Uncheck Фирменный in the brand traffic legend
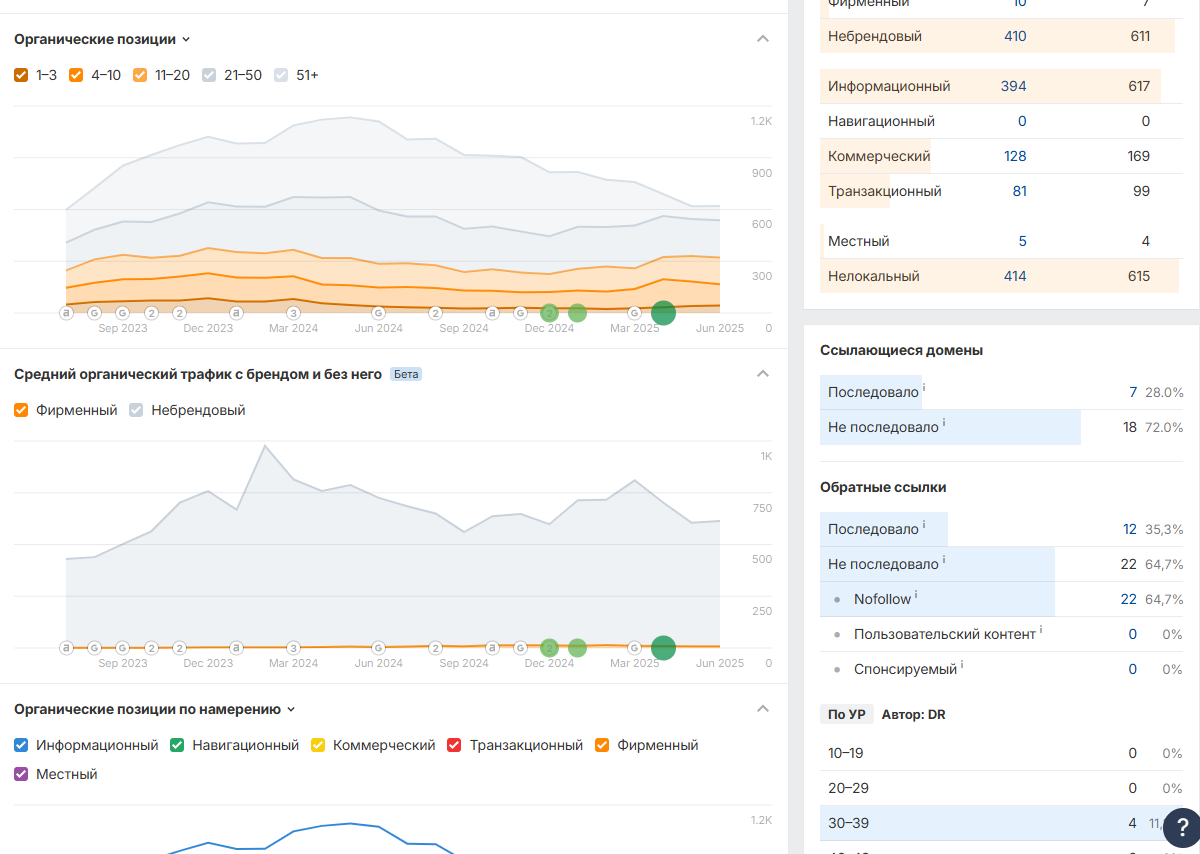Viewport: 1200px width, 854px height. point(21,410)
